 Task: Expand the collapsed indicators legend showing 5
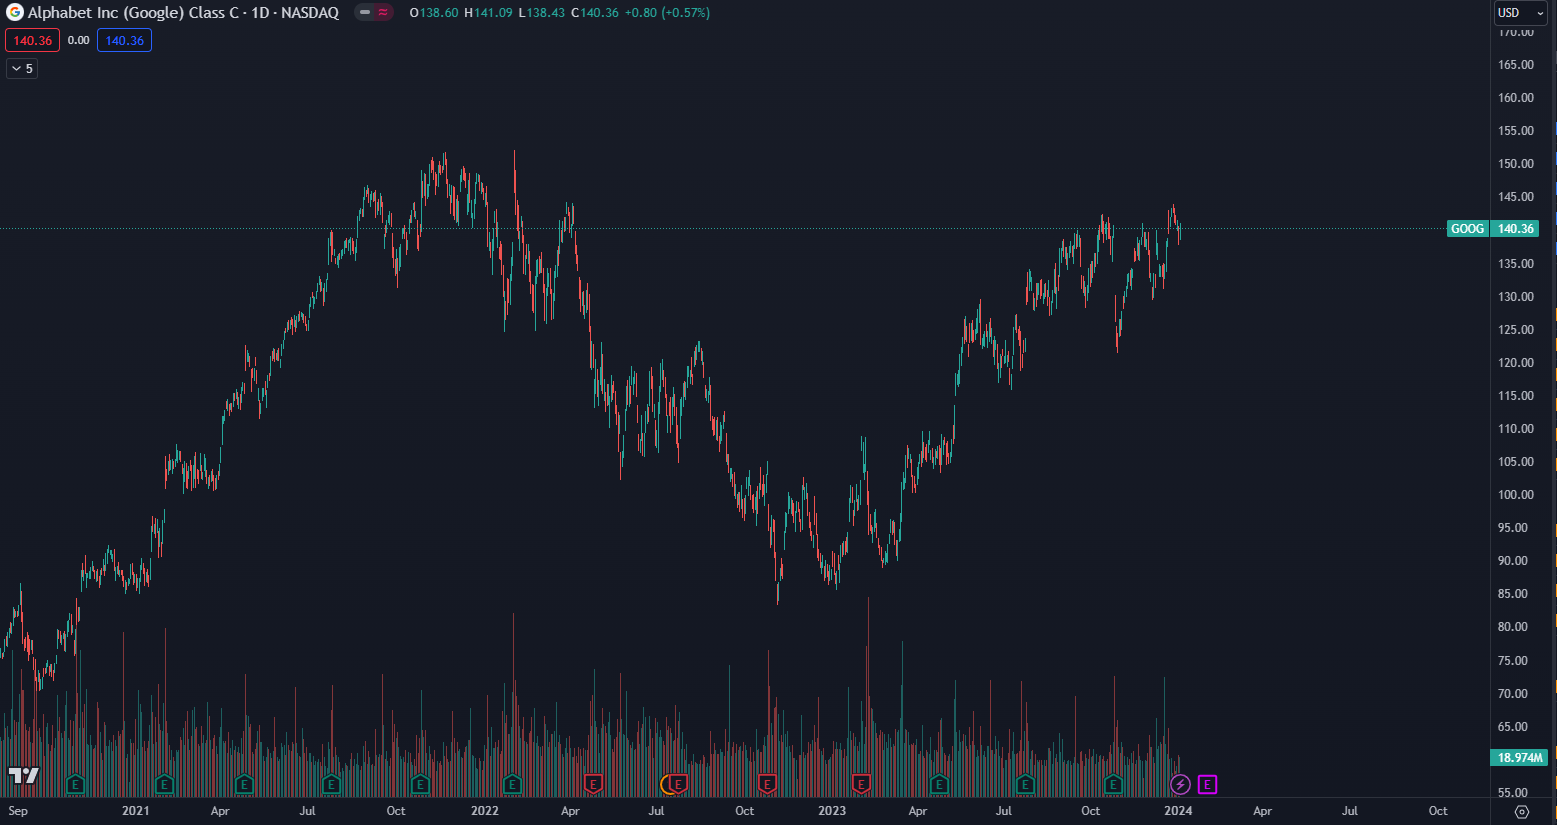[22, 69]
